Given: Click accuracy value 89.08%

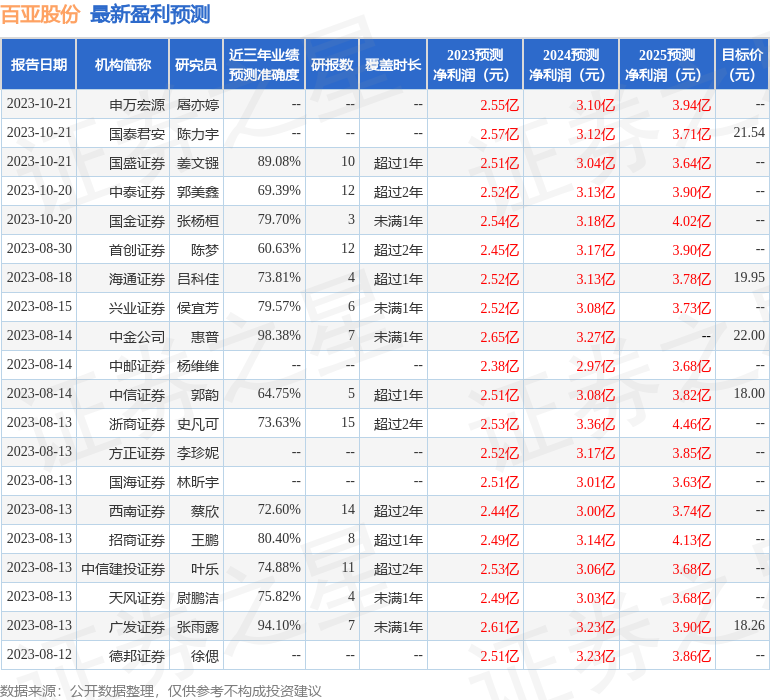Looking at the screenshot, I should tap(279, 162).
